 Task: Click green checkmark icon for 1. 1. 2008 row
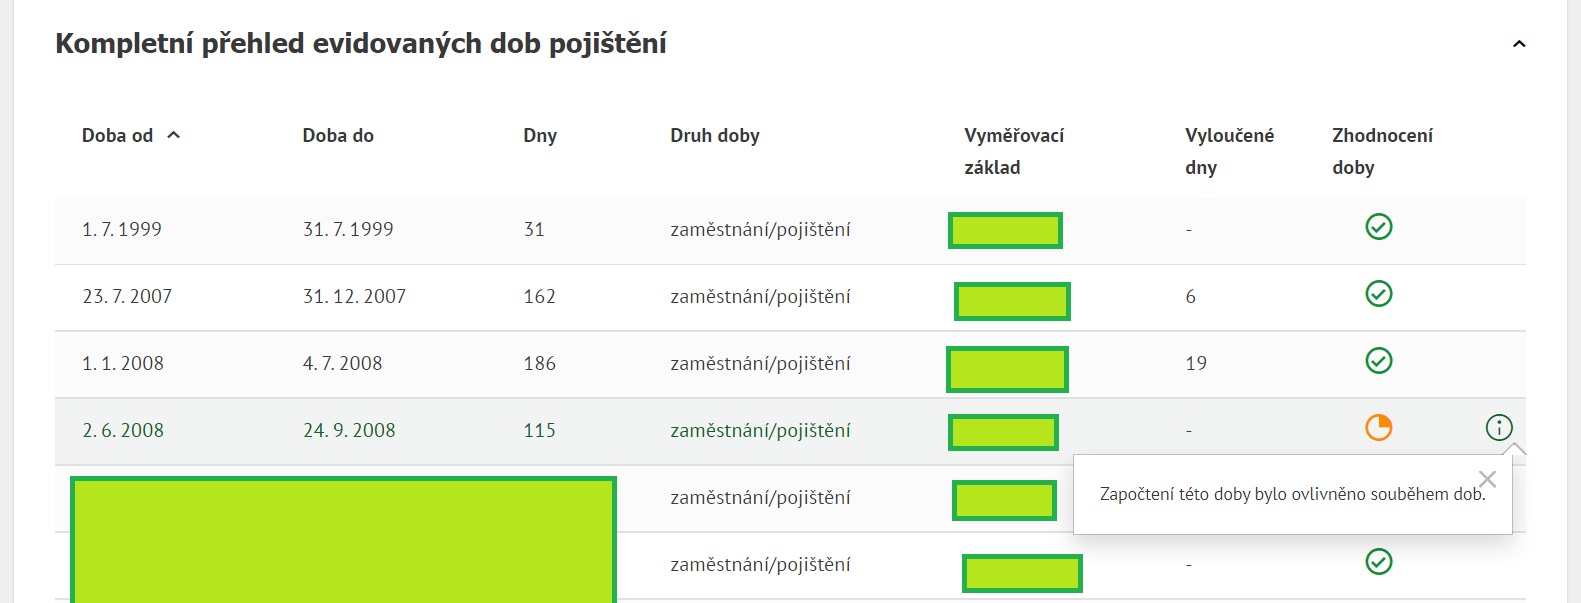[x=1379, y=361]
